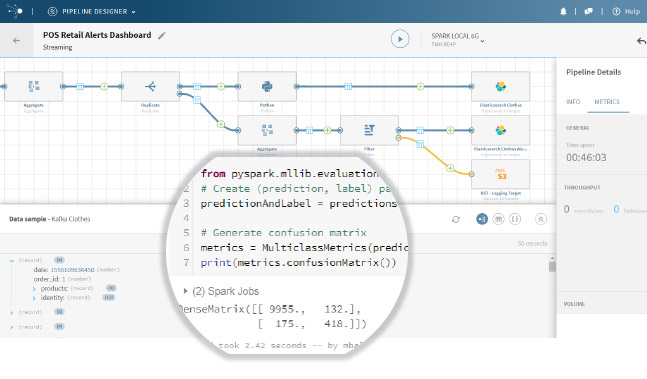Select the Python processor node

(267, 86)
